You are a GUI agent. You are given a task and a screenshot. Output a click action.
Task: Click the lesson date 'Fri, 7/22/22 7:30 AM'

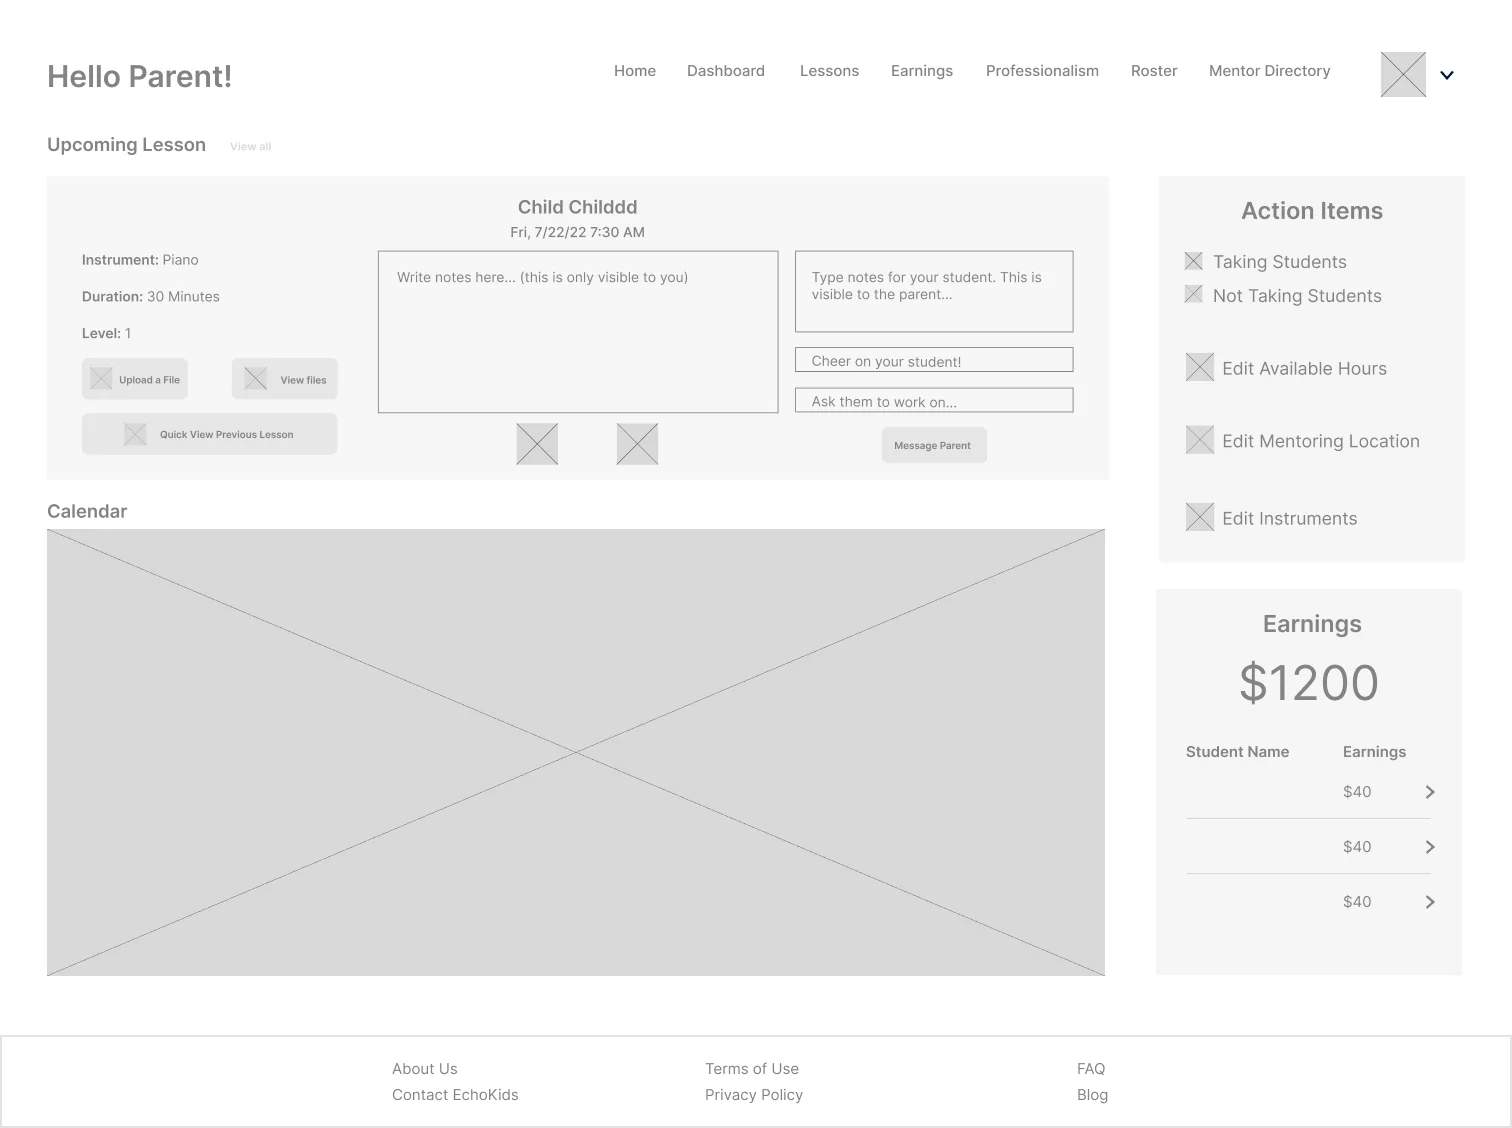point(577,232)
